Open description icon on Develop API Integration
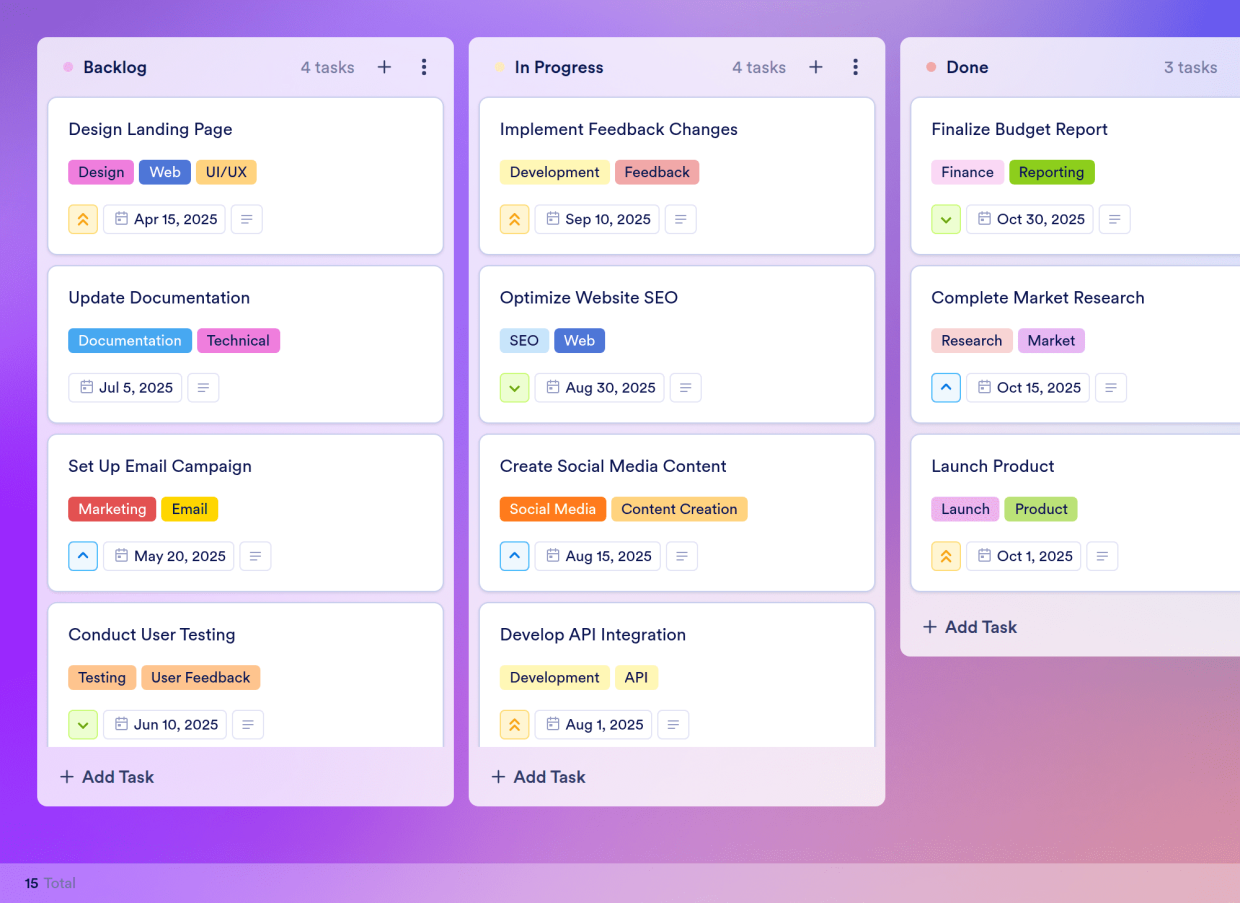Screen dimensions: 1240x903 click(673, 724)
